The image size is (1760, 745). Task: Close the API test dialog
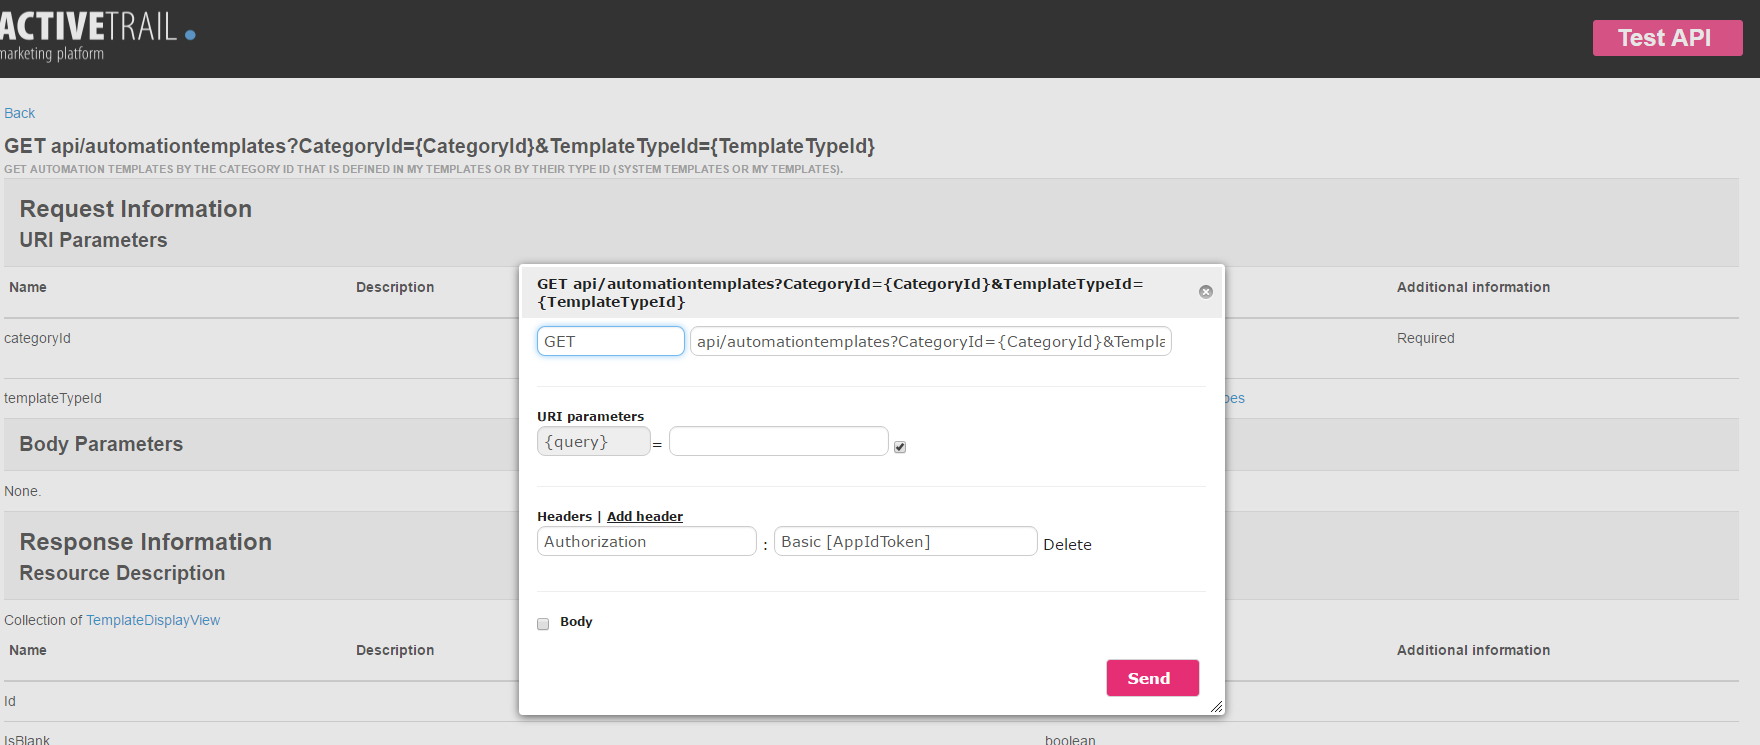(1205, 291)
